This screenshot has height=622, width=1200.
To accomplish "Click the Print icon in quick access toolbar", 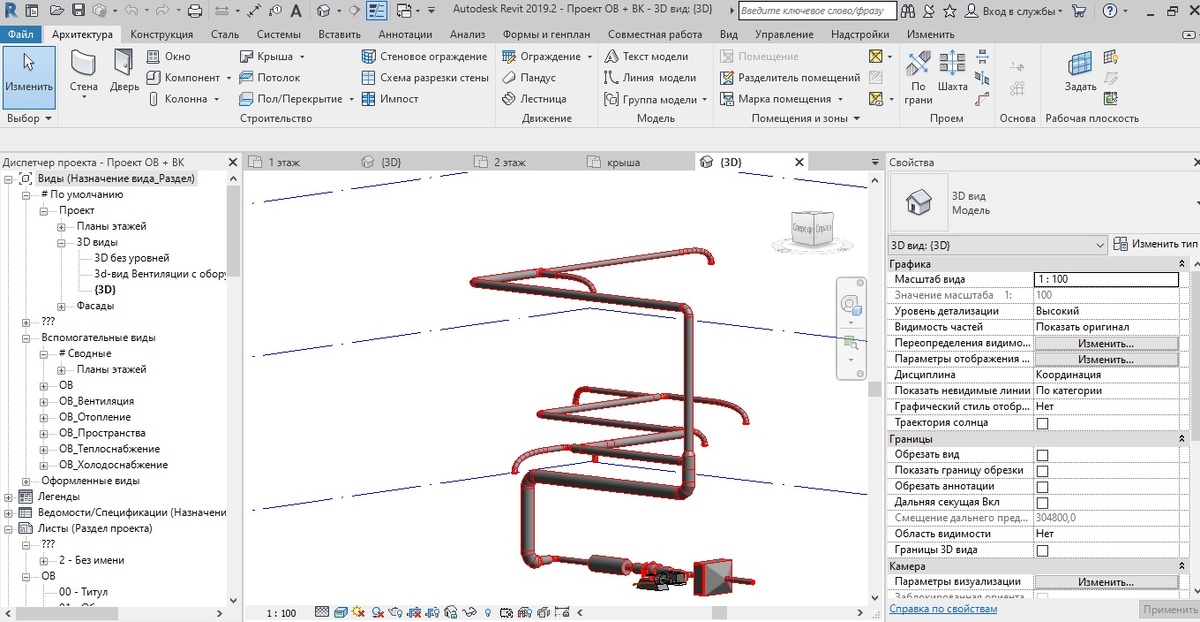I will 195,12.
